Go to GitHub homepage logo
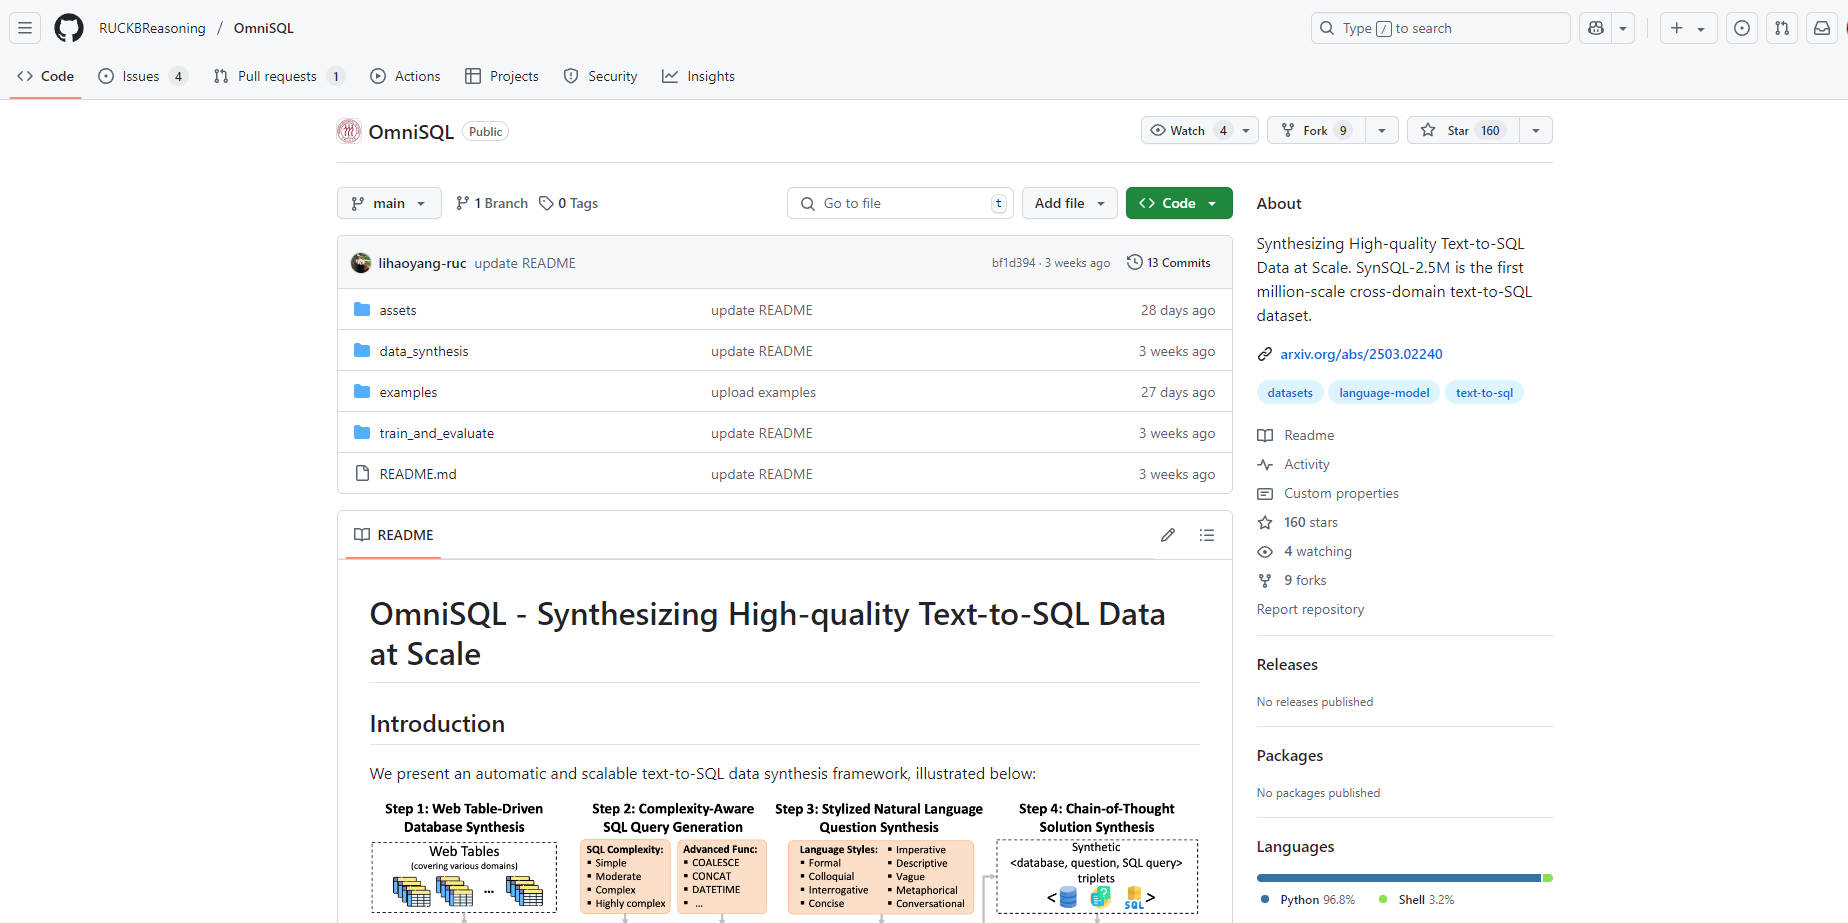 pos(69,28)
